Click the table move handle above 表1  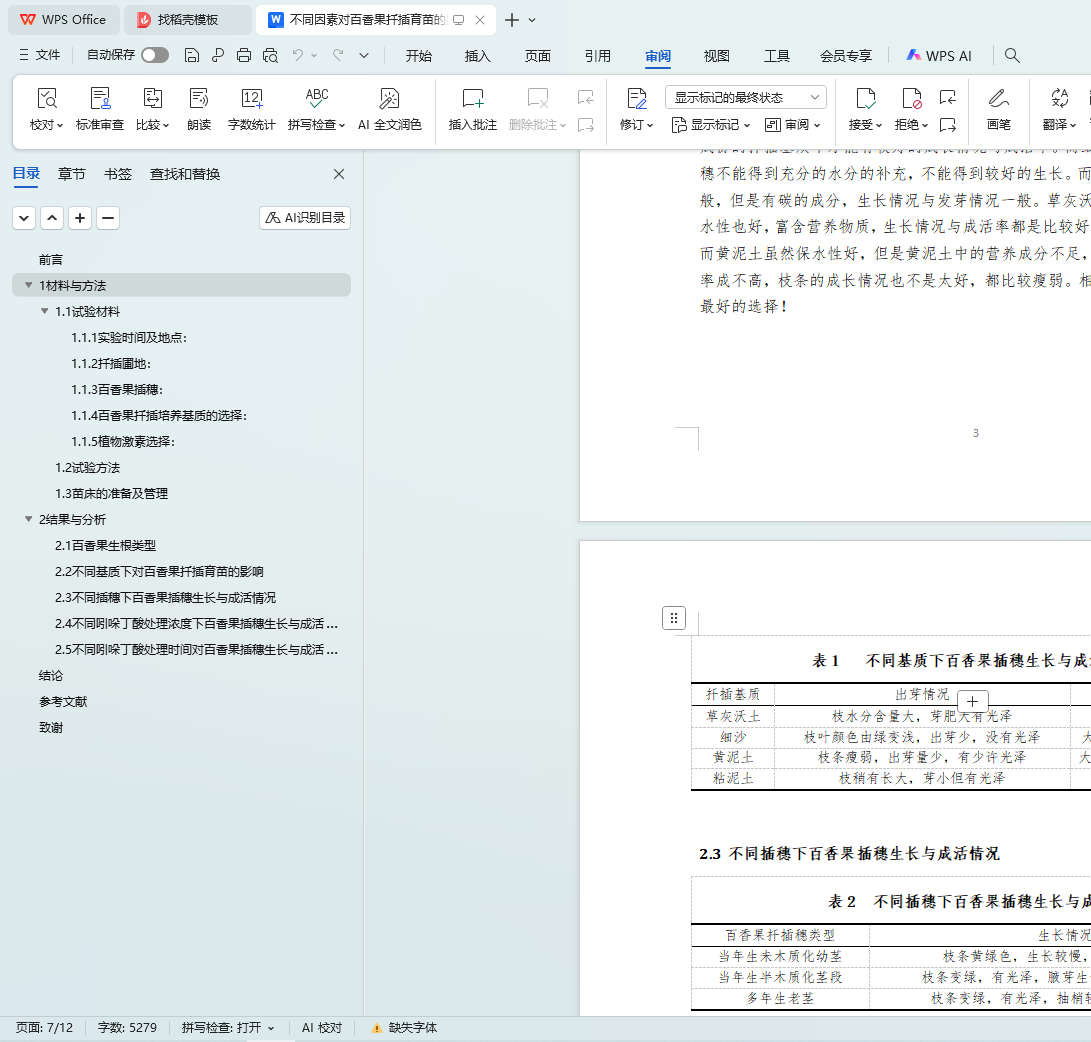(x=674, y=618)
